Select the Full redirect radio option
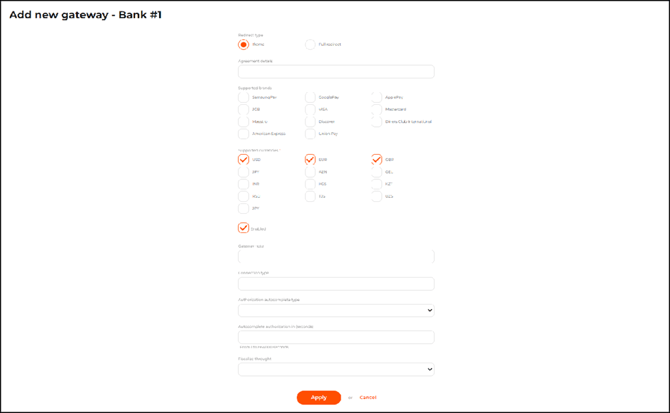 (x=310, y=44)
